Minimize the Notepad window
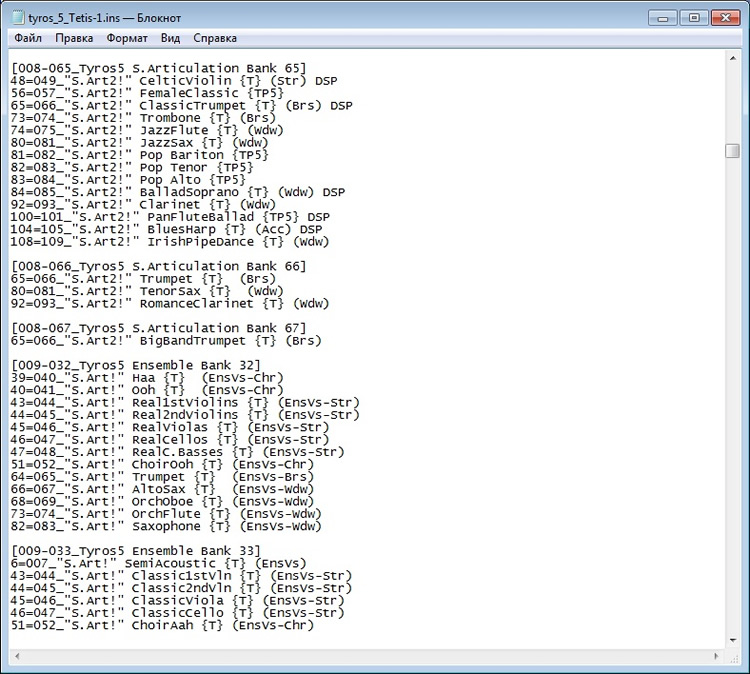Image resolution: width=750 pixels, height=674 pixels. point(662,18)
